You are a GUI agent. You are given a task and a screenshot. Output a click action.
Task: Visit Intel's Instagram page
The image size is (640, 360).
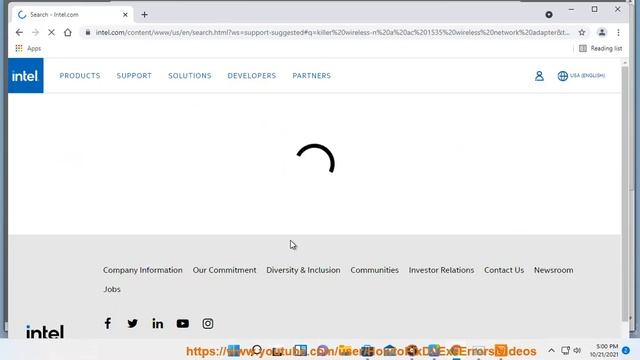tap(208, 323)
